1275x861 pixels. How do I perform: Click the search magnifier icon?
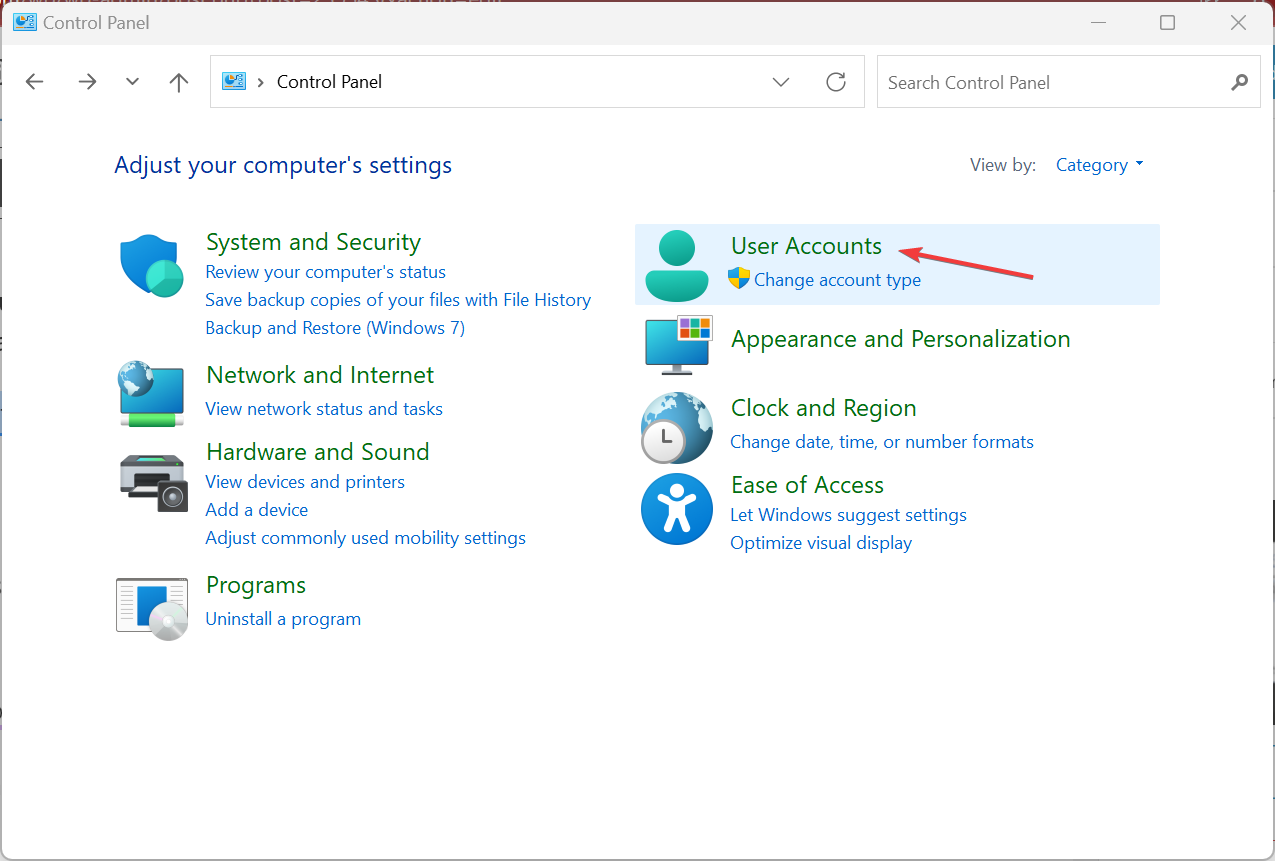(x=1239, y=82)
